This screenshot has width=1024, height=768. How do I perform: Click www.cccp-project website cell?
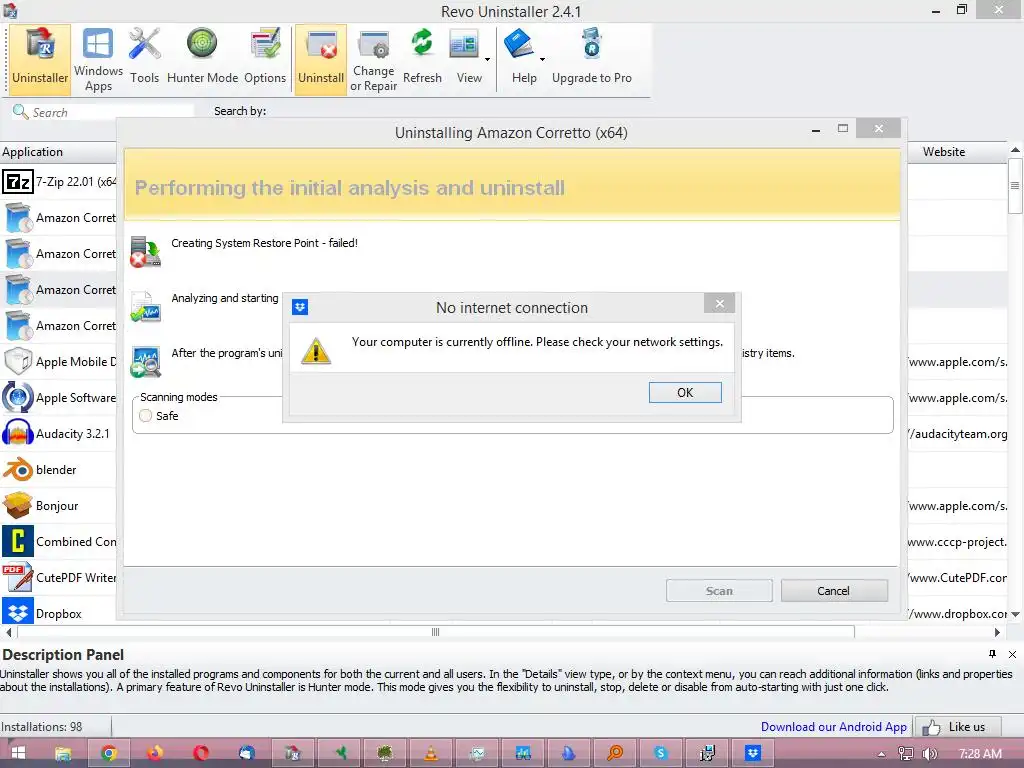click(x=957, y=541)
